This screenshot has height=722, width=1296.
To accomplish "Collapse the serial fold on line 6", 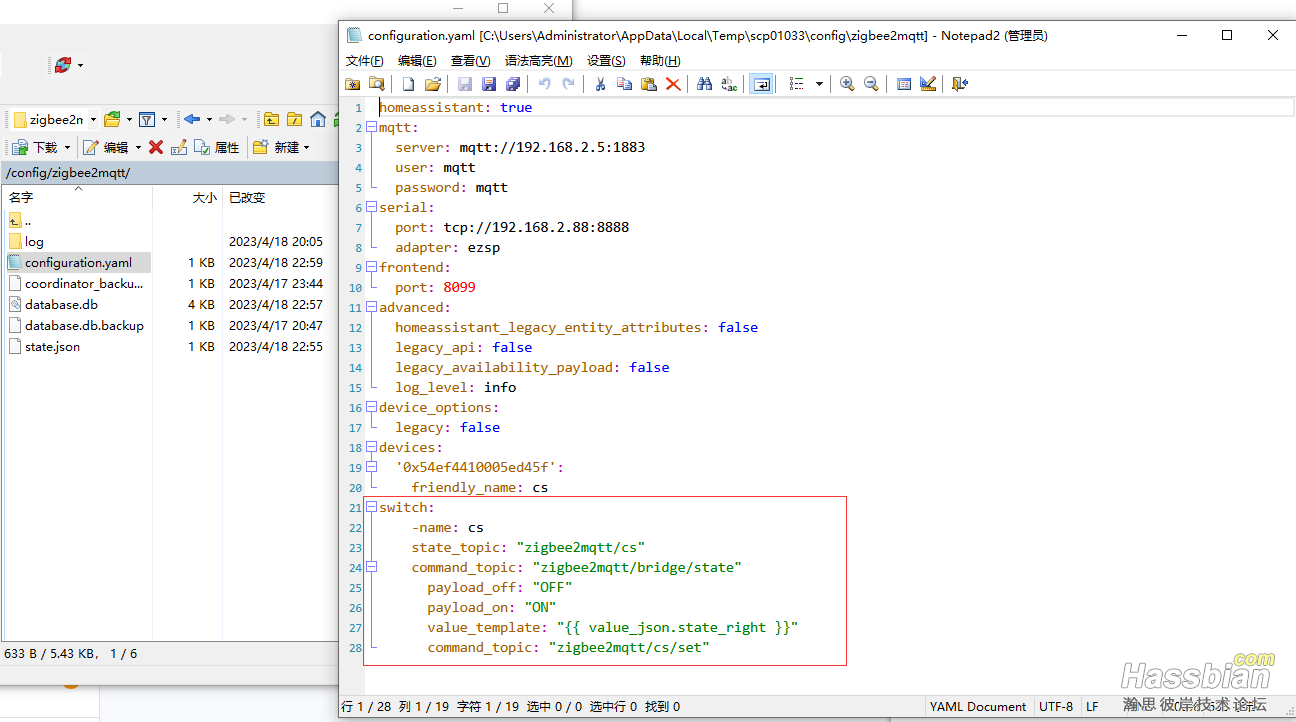I will [x=371, y=207].
